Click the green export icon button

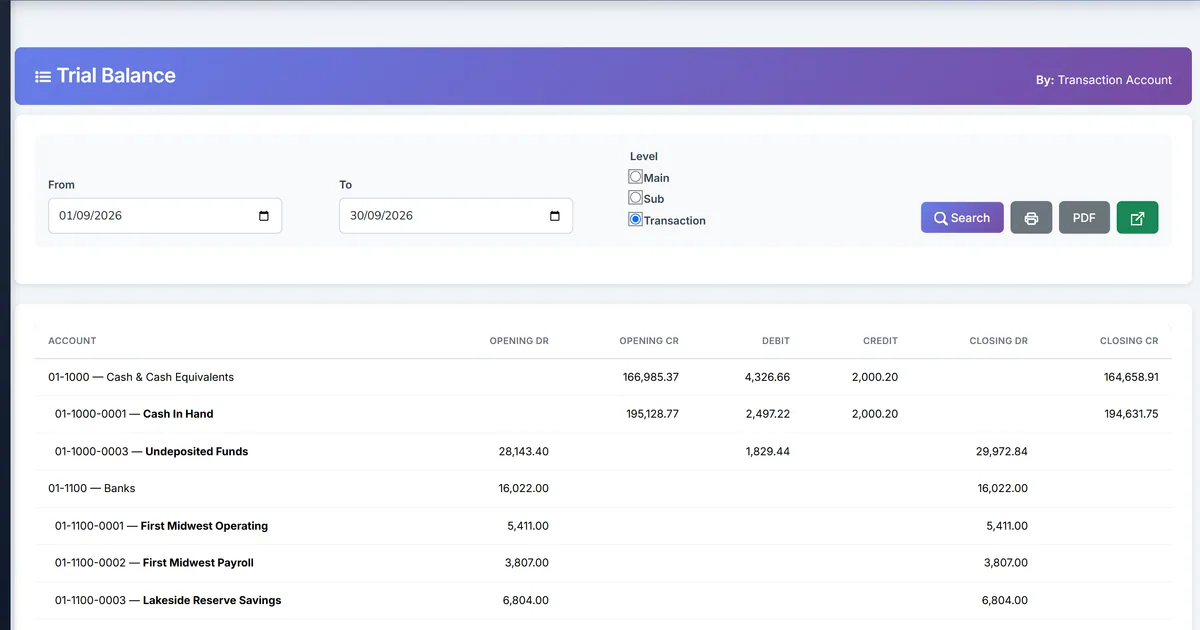tap(1137, 218)
